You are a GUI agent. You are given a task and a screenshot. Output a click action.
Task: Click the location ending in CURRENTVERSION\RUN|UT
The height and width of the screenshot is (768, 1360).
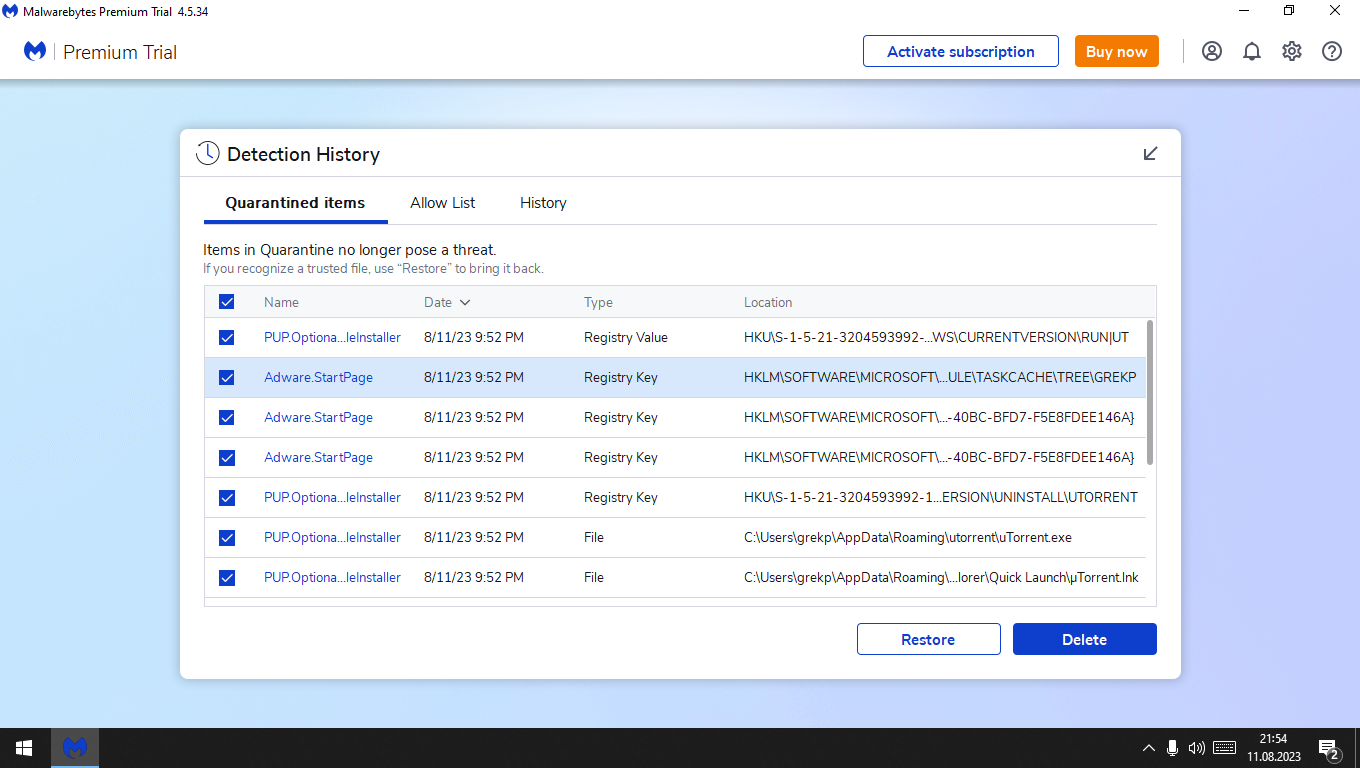[x=936, y=338]
